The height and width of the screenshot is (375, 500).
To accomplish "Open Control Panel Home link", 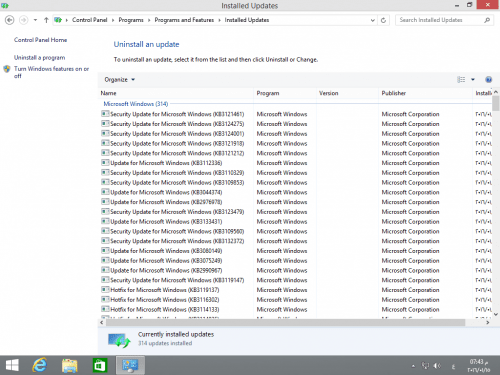I will [x=40, y=40].
